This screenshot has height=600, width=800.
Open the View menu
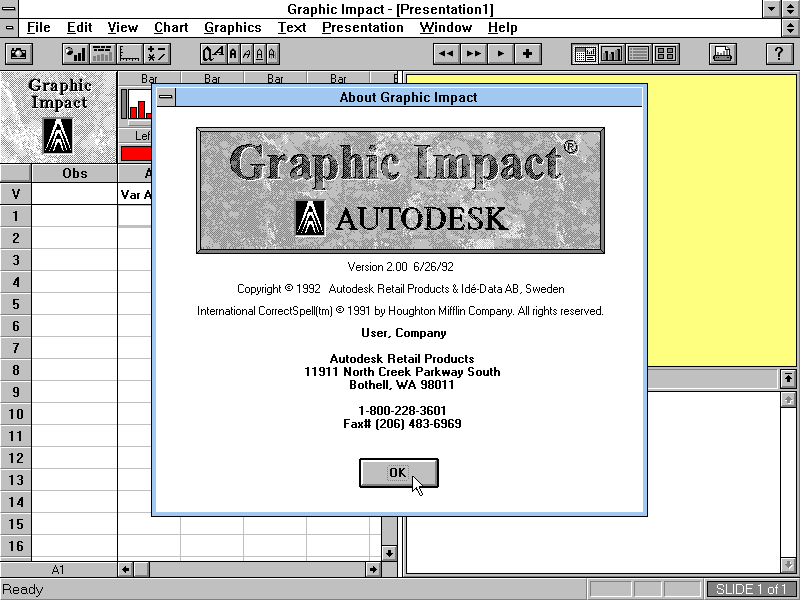tap(122, 28)
